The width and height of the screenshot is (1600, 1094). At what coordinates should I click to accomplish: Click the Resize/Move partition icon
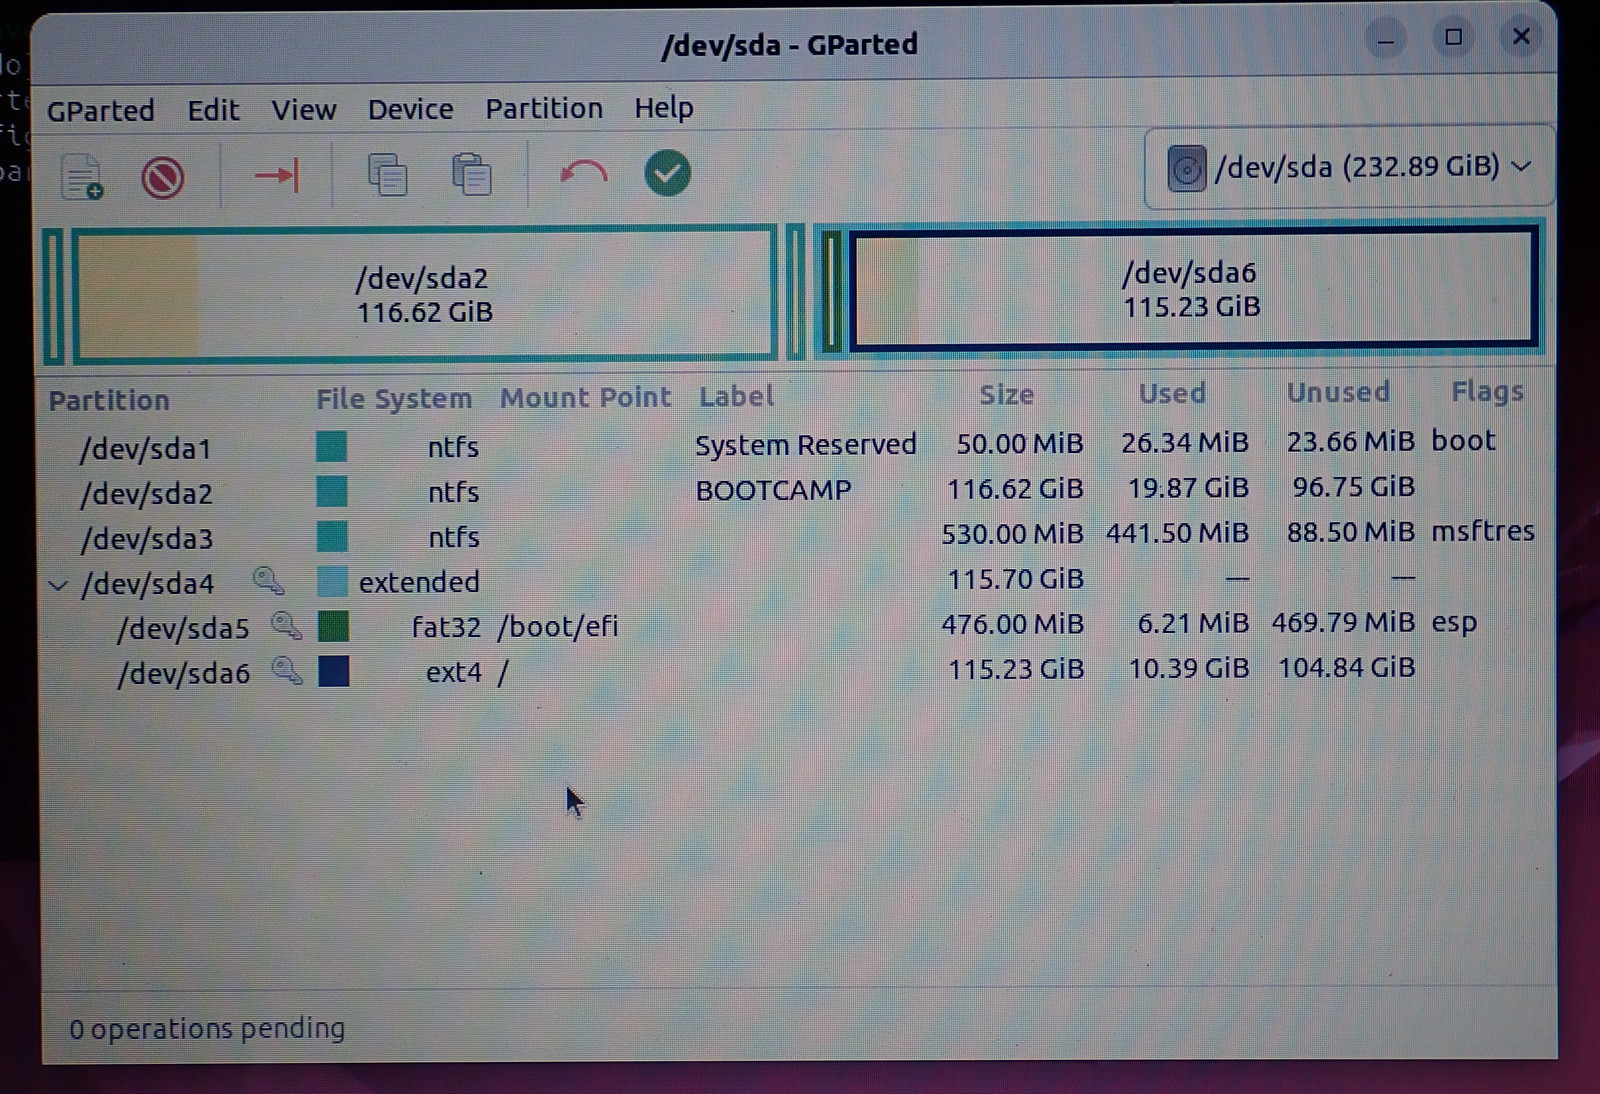[x=277, y=176]
